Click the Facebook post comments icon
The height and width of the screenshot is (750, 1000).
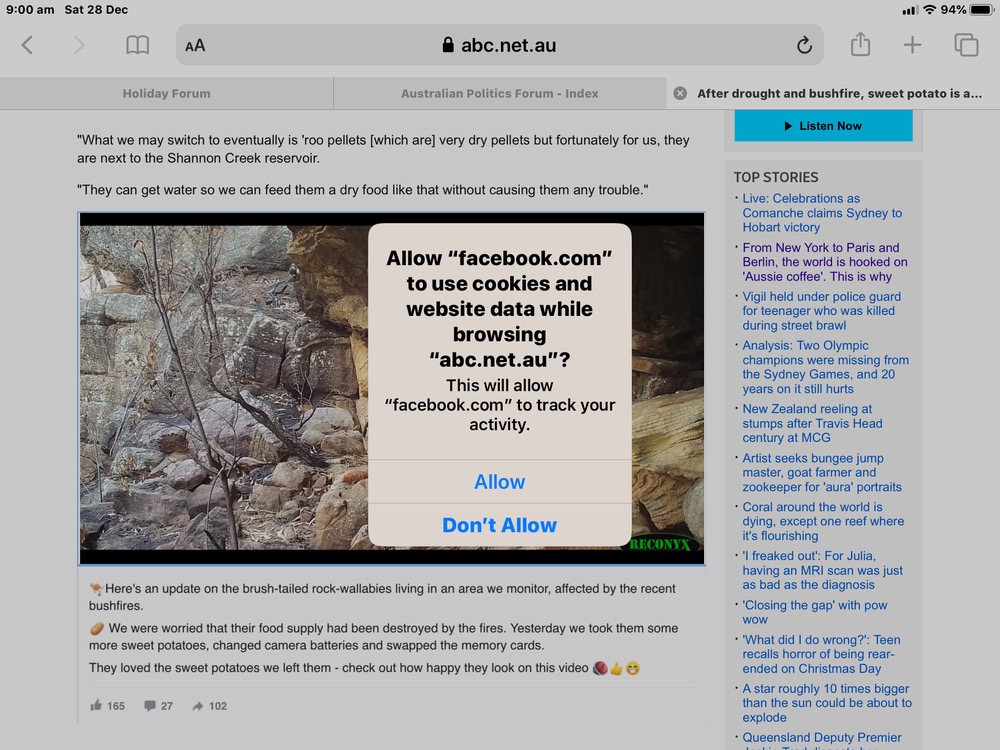point(150,705)
